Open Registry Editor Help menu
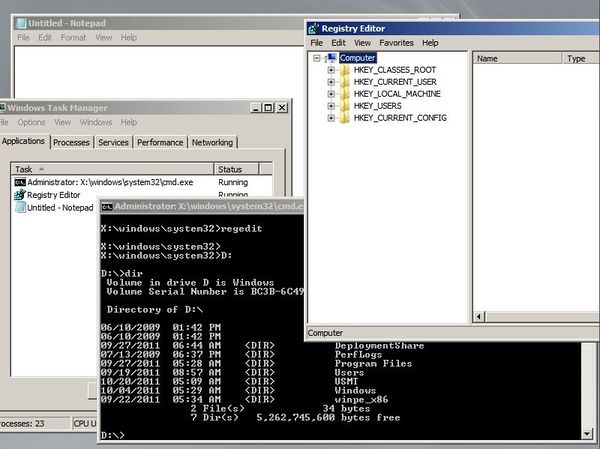The width and height of the screenshot is (600, 449). point(430,43)
